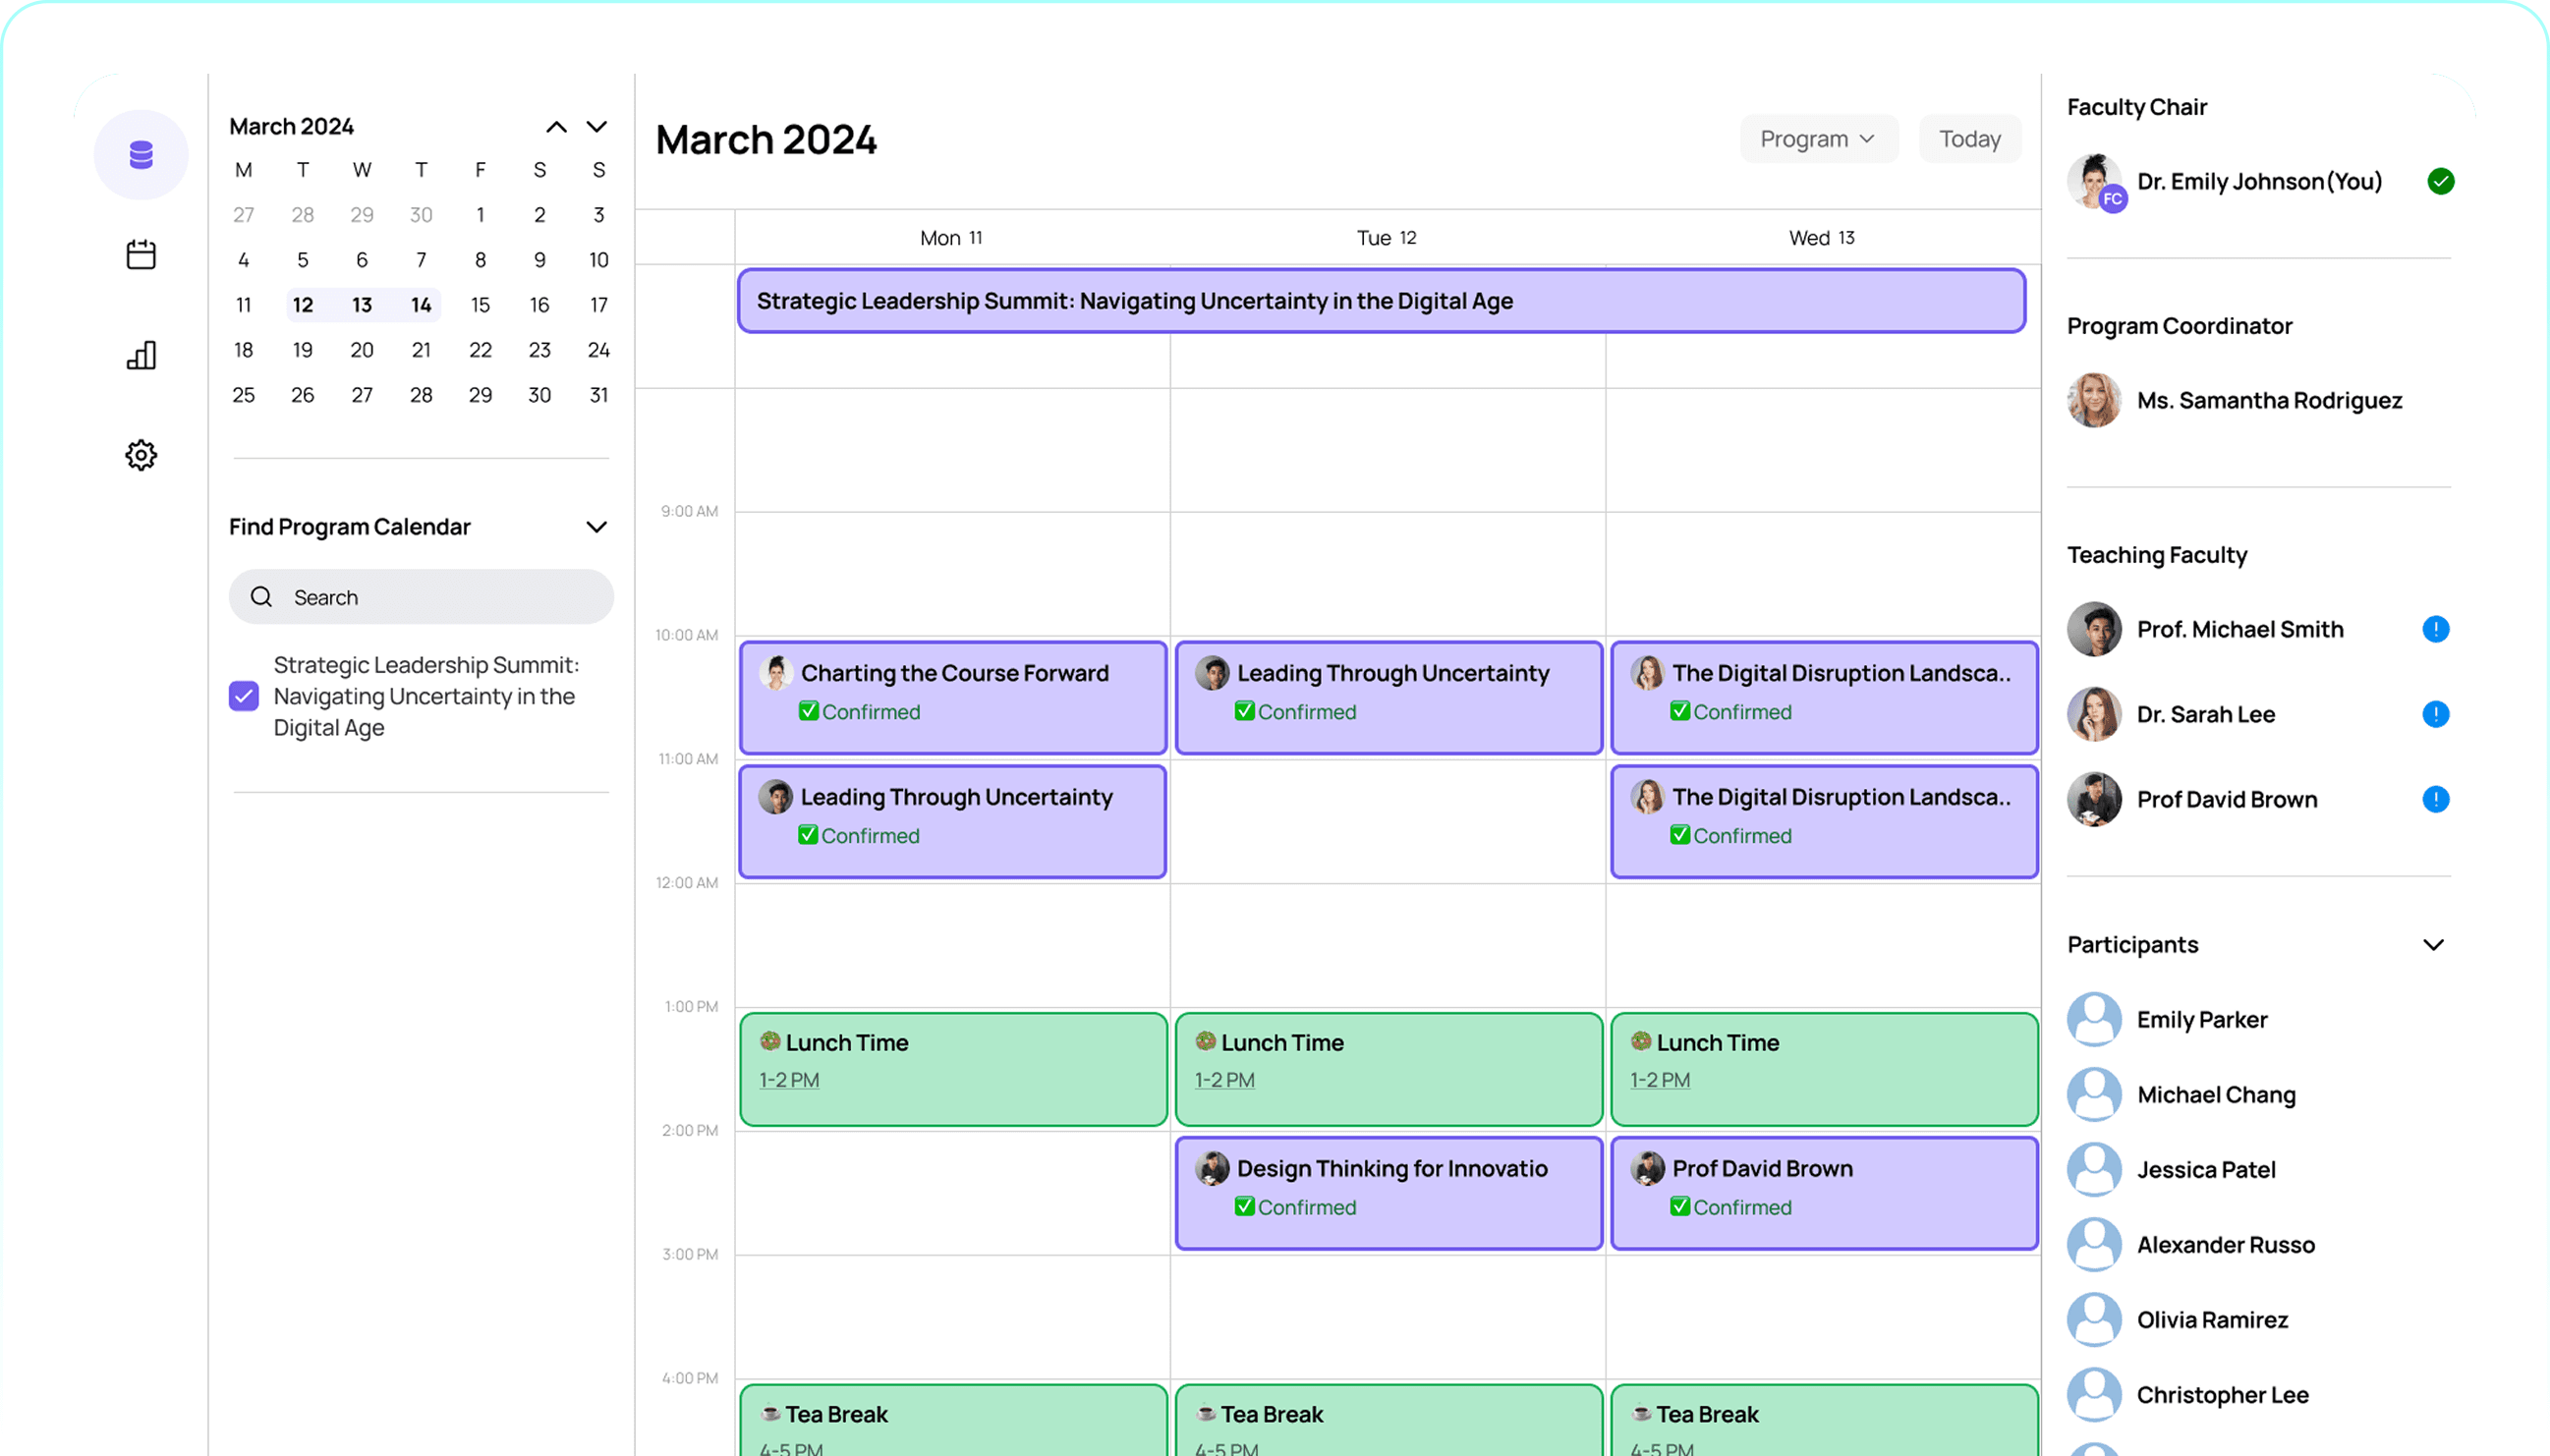
Task: Click blue alert badge beside Prof. Michael Smith
Action: pyautogui.click(x=2436, y=629)
